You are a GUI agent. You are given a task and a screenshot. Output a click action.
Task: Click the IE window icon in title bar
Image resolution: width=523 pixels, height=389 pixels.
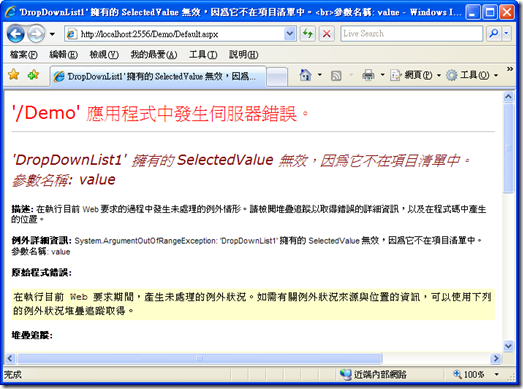click(10, 12)
